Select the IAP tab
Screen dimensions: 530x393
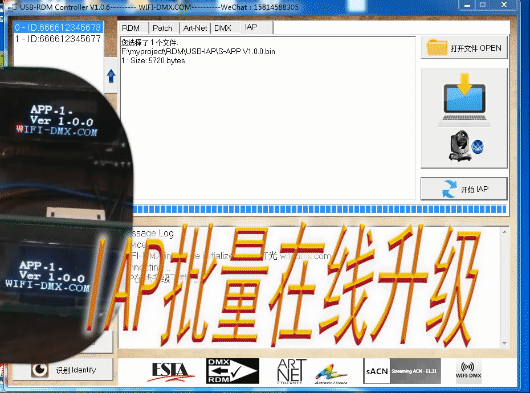coord(256,27)
